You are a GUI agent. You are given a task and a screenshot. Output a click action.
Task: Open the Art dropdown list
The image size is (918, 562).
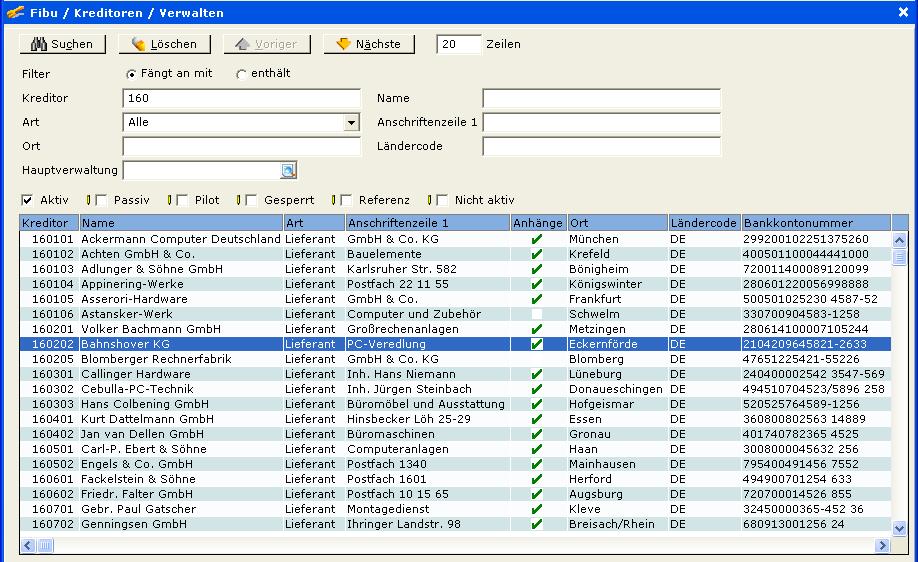351,122
